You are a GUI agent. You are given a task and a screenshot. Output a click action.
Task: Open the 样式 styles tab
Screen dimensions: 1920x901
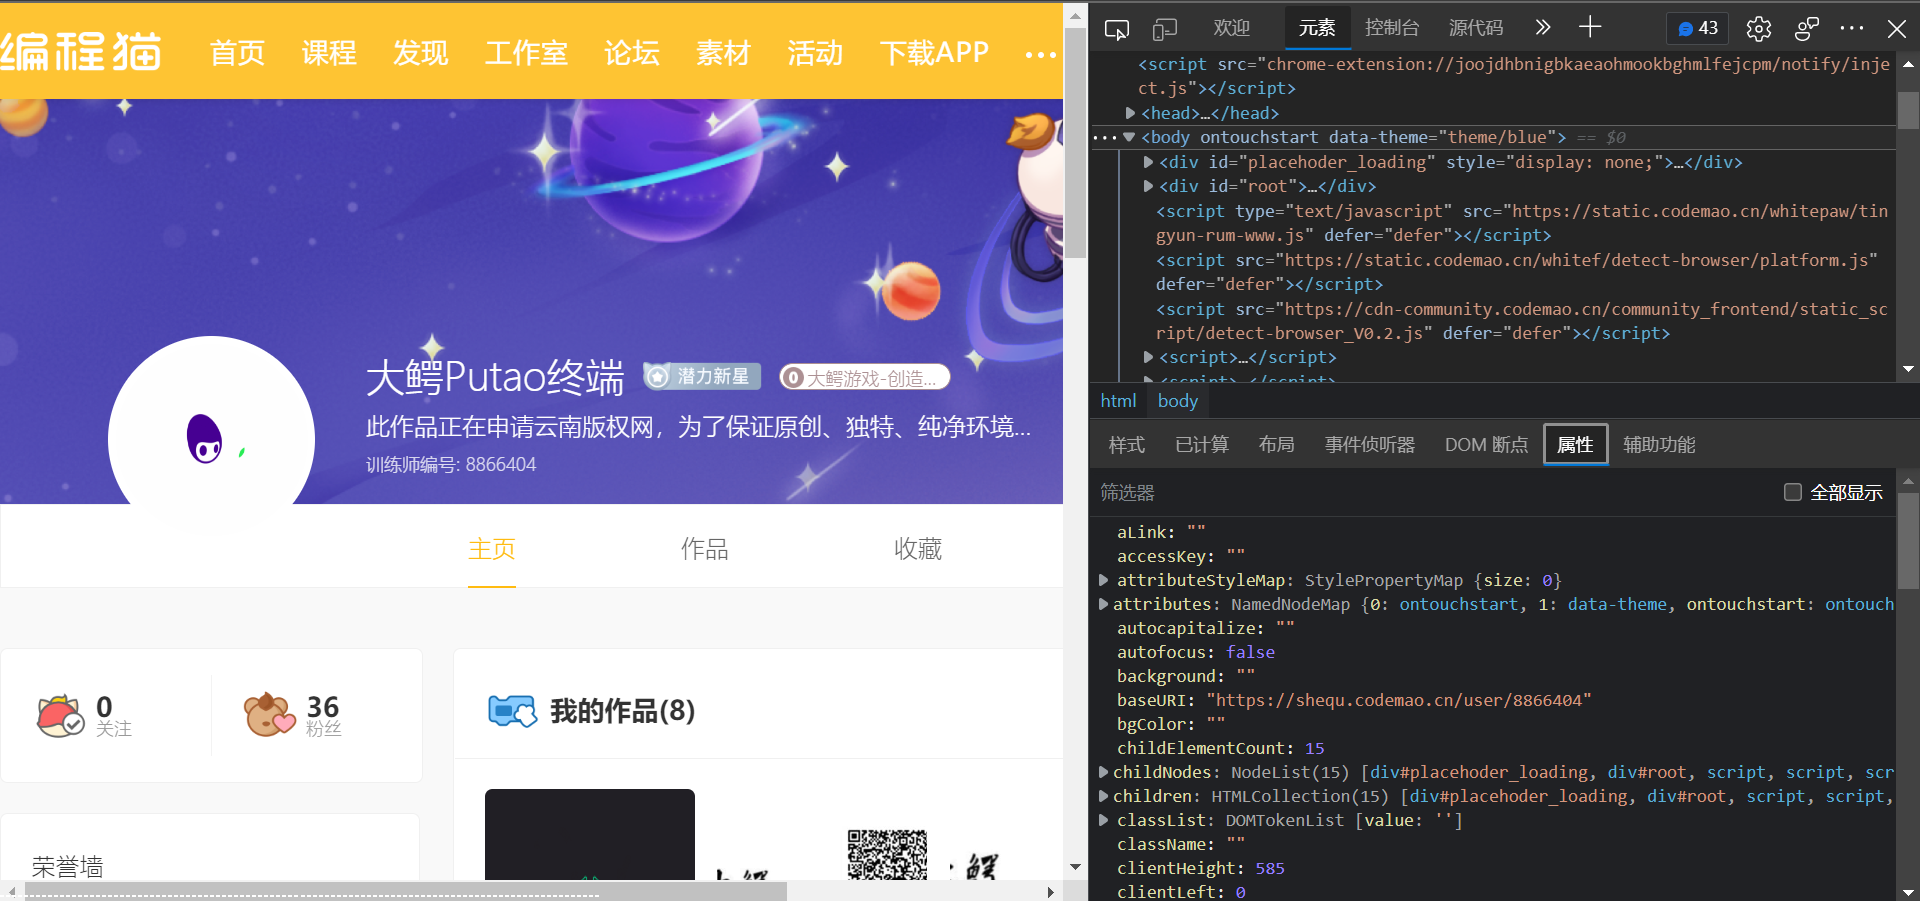coord(1127,445)
